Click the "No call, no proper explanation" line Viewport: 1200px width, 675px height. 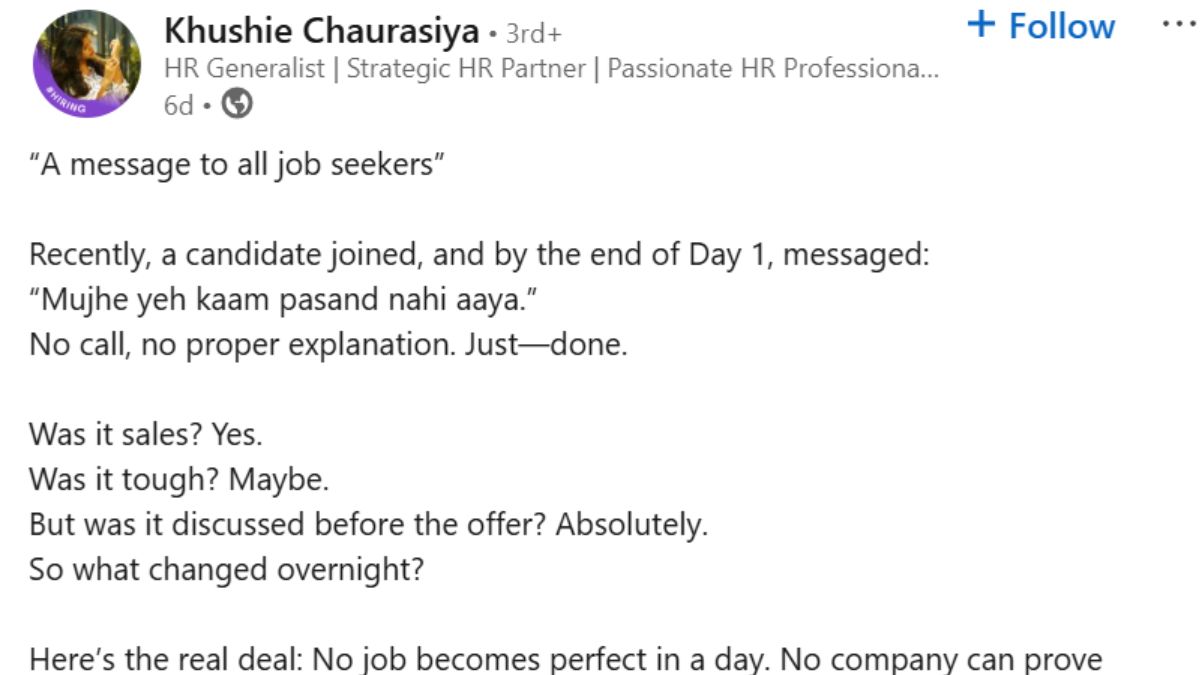tap(327, 344)
